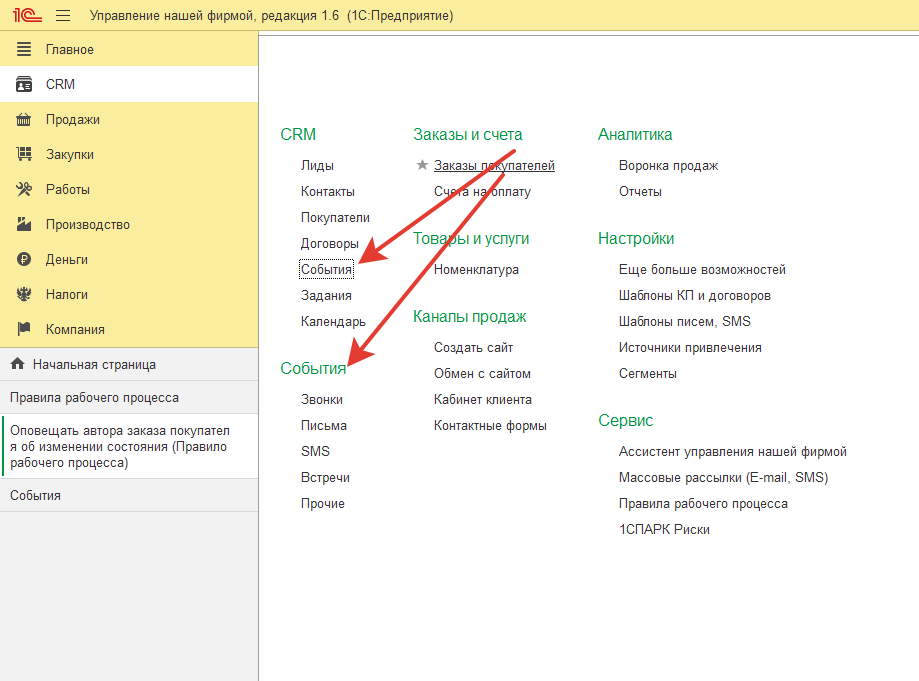Image resolution: width=919 pixels, height=681 pixels.
Task: Open Шаблоны КП и договоров
Action: (x=695, y=295)
